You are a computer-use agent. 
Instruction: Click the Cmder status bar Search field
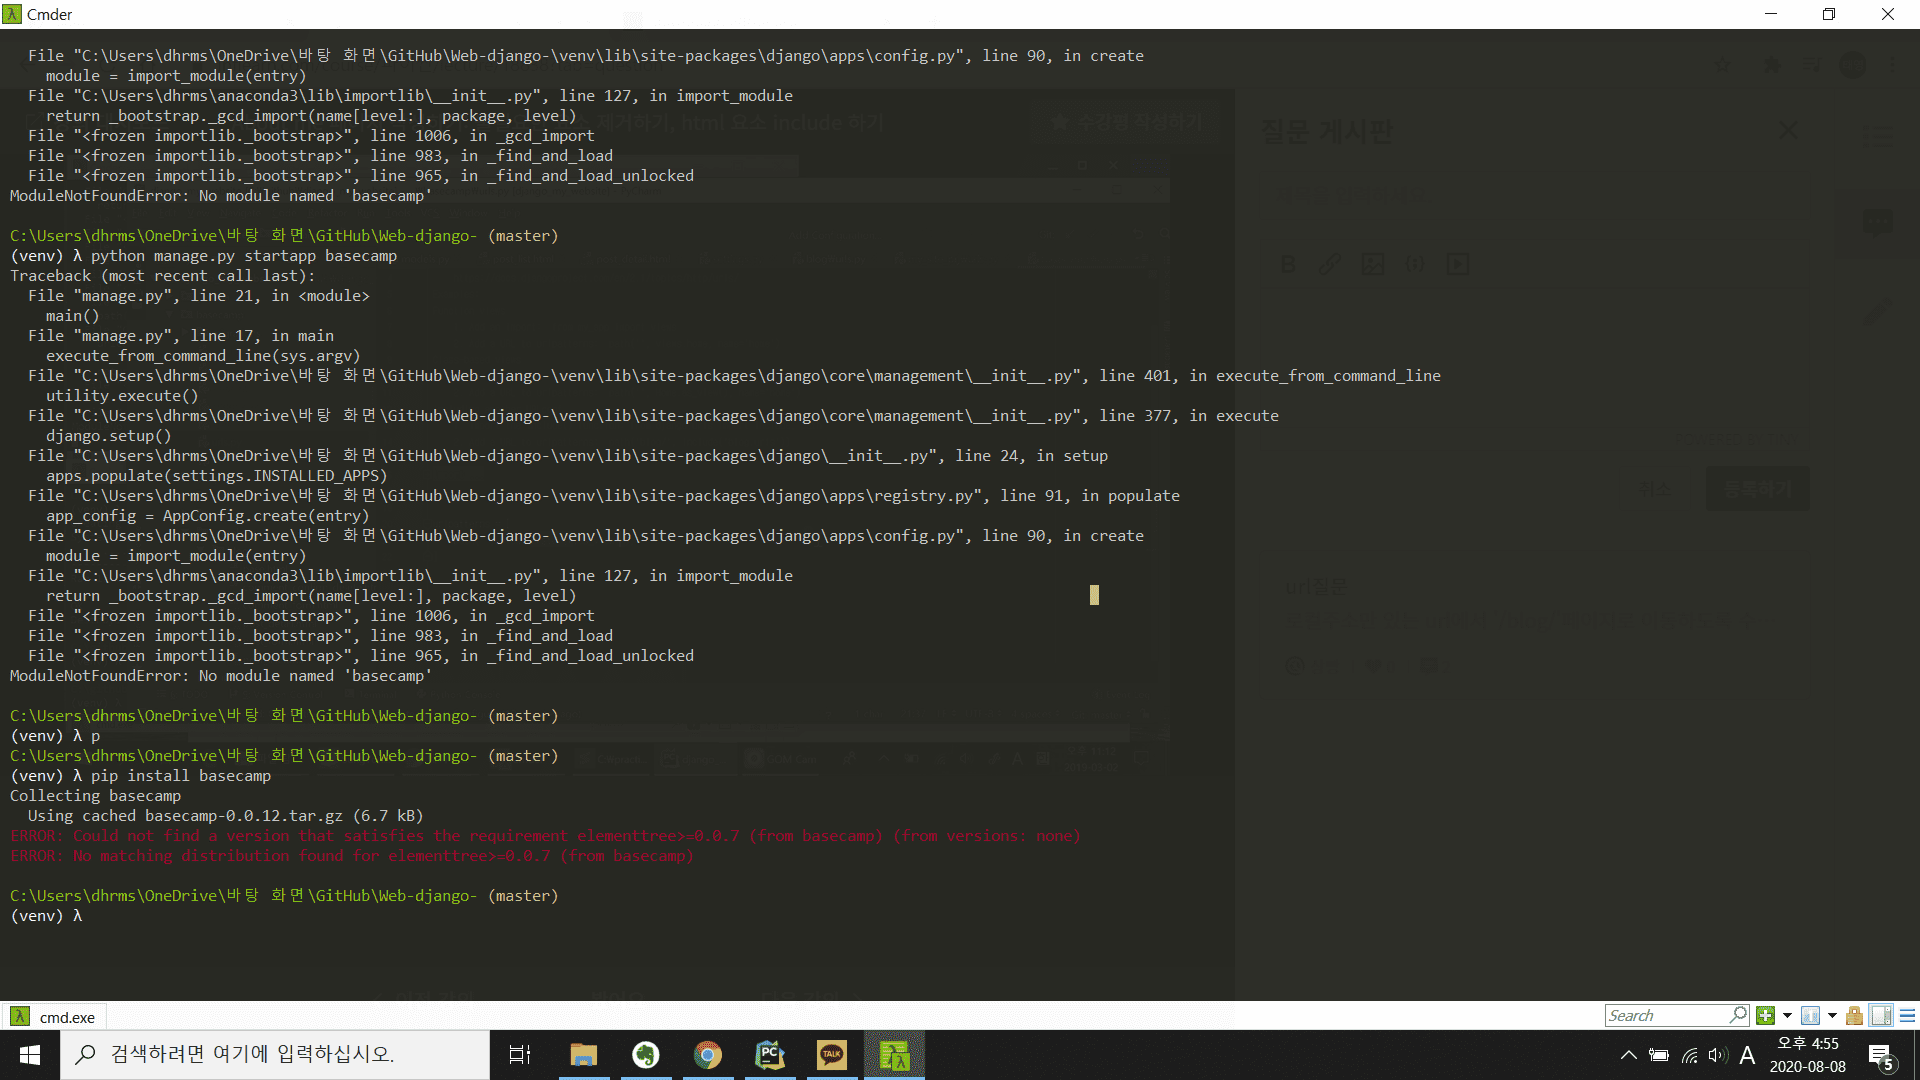point(1666,1016)
